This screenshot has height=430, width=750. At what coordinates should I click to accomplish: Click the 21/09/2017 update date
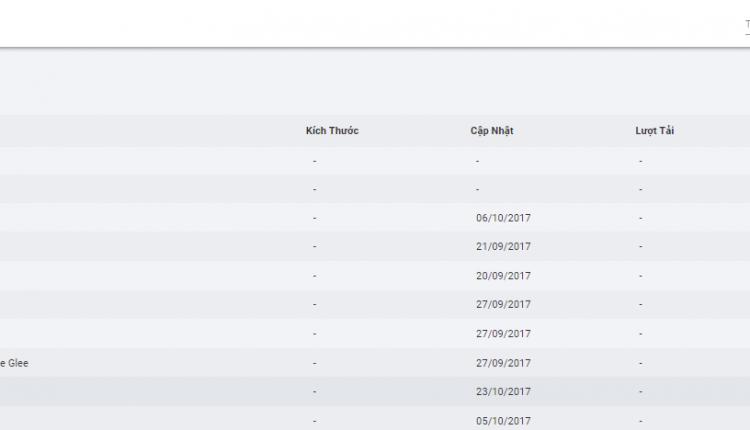pyautogui.click(x=503, y=246)
